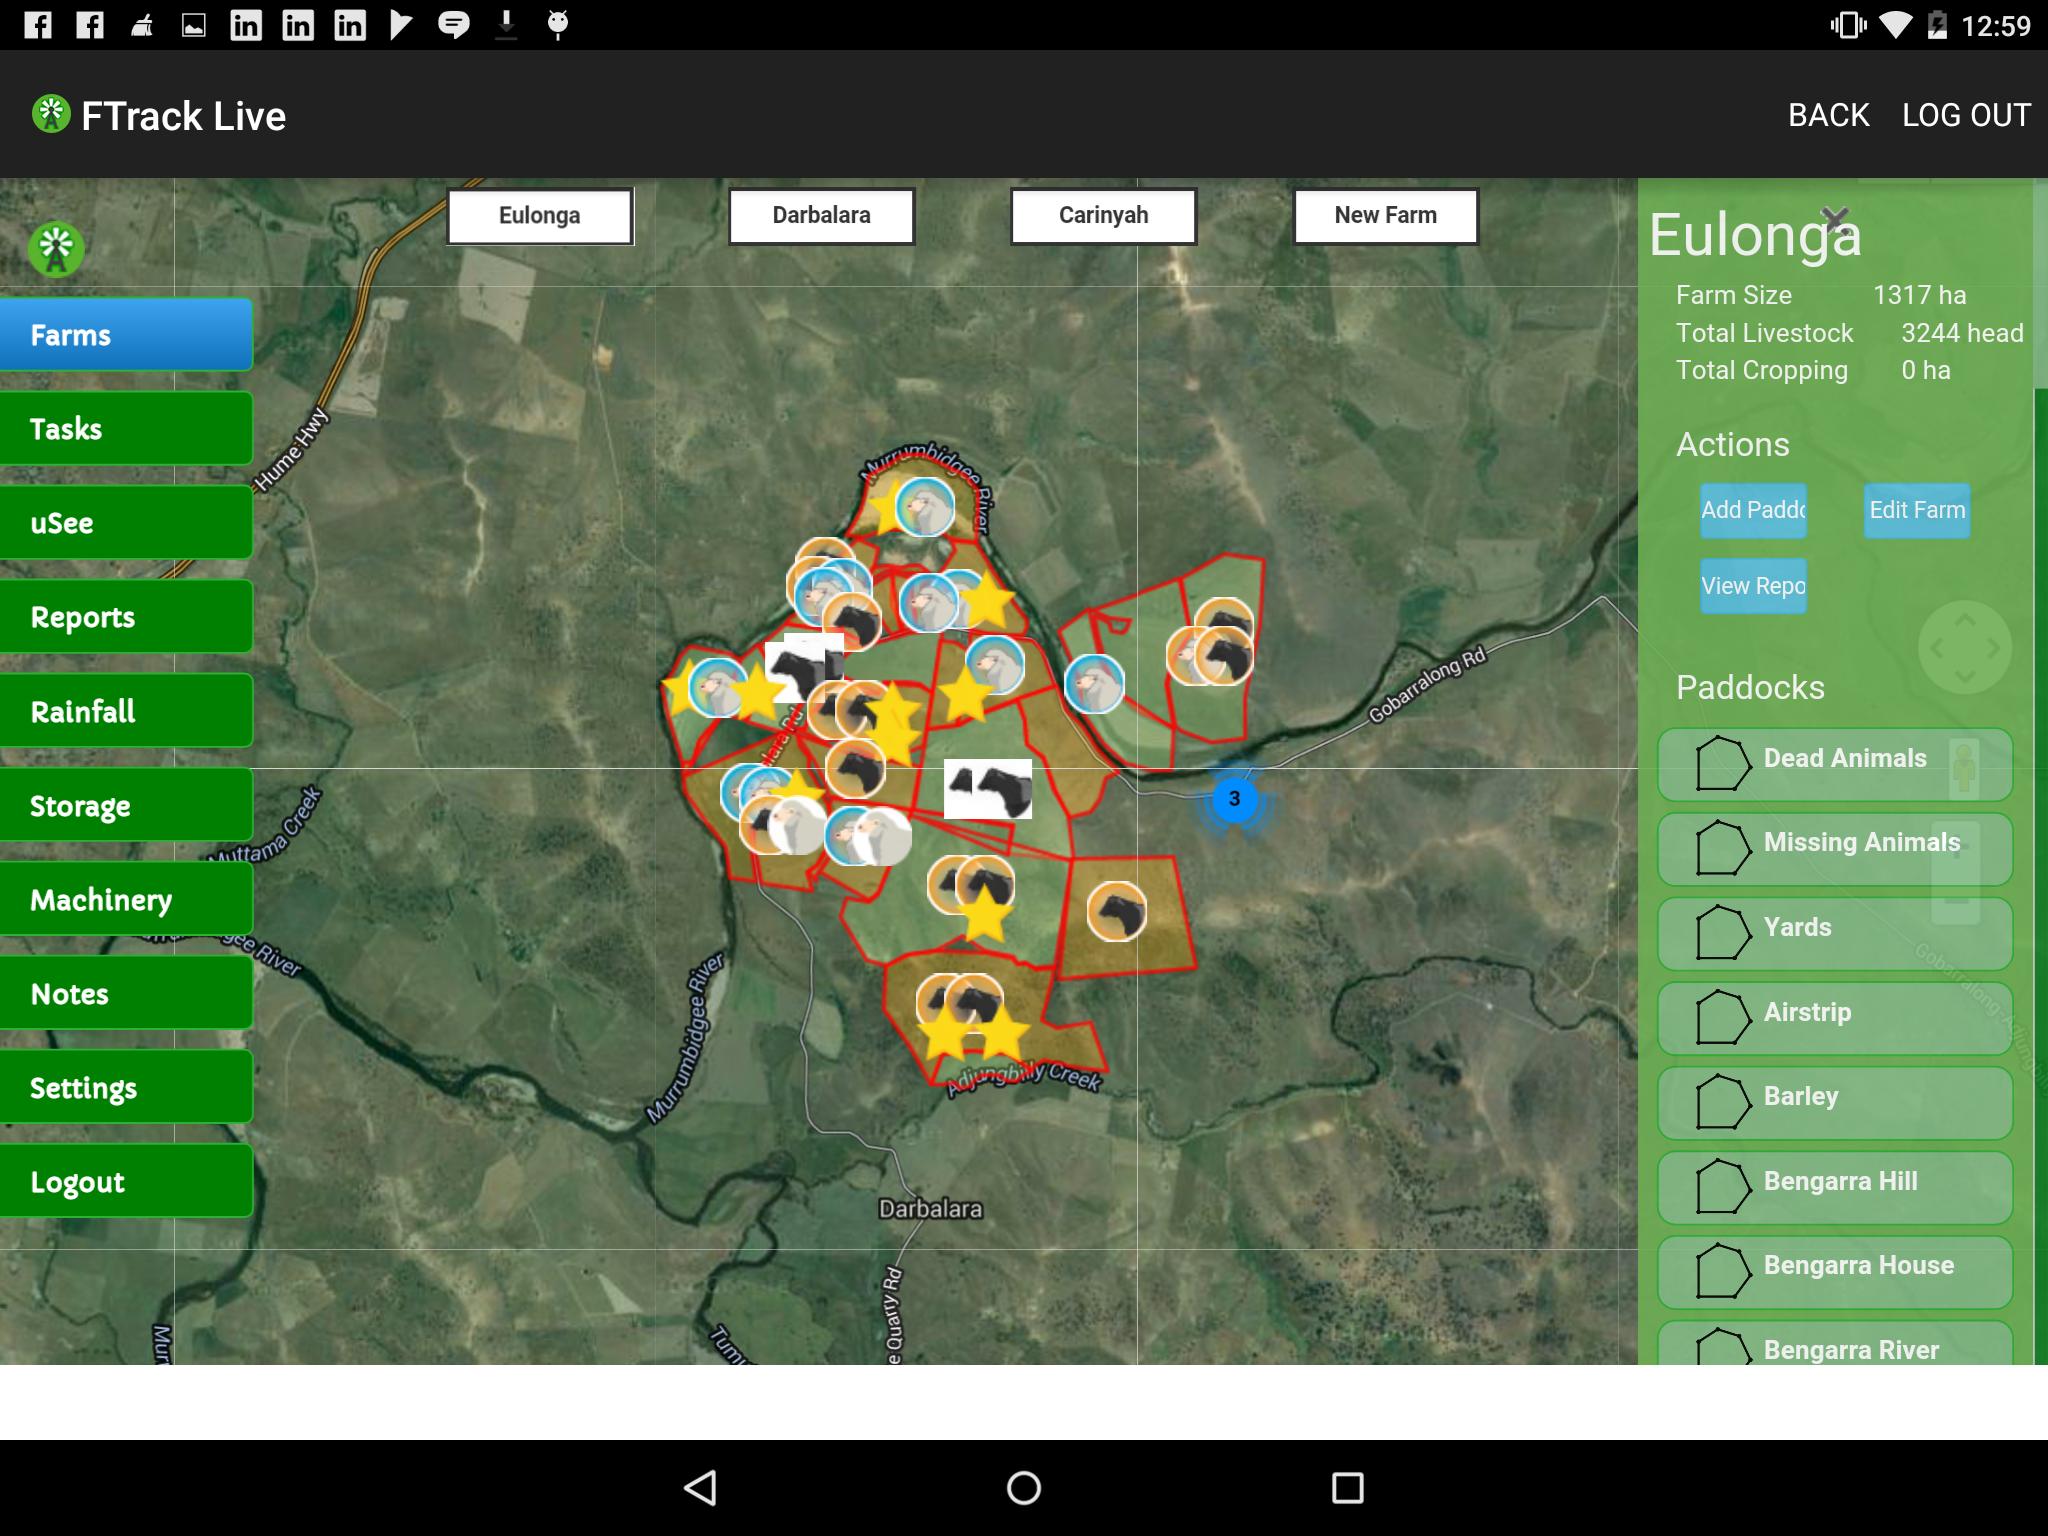Select the New Farm tab
The image size is (2048, 1536).
click(x=1385, y=216)
